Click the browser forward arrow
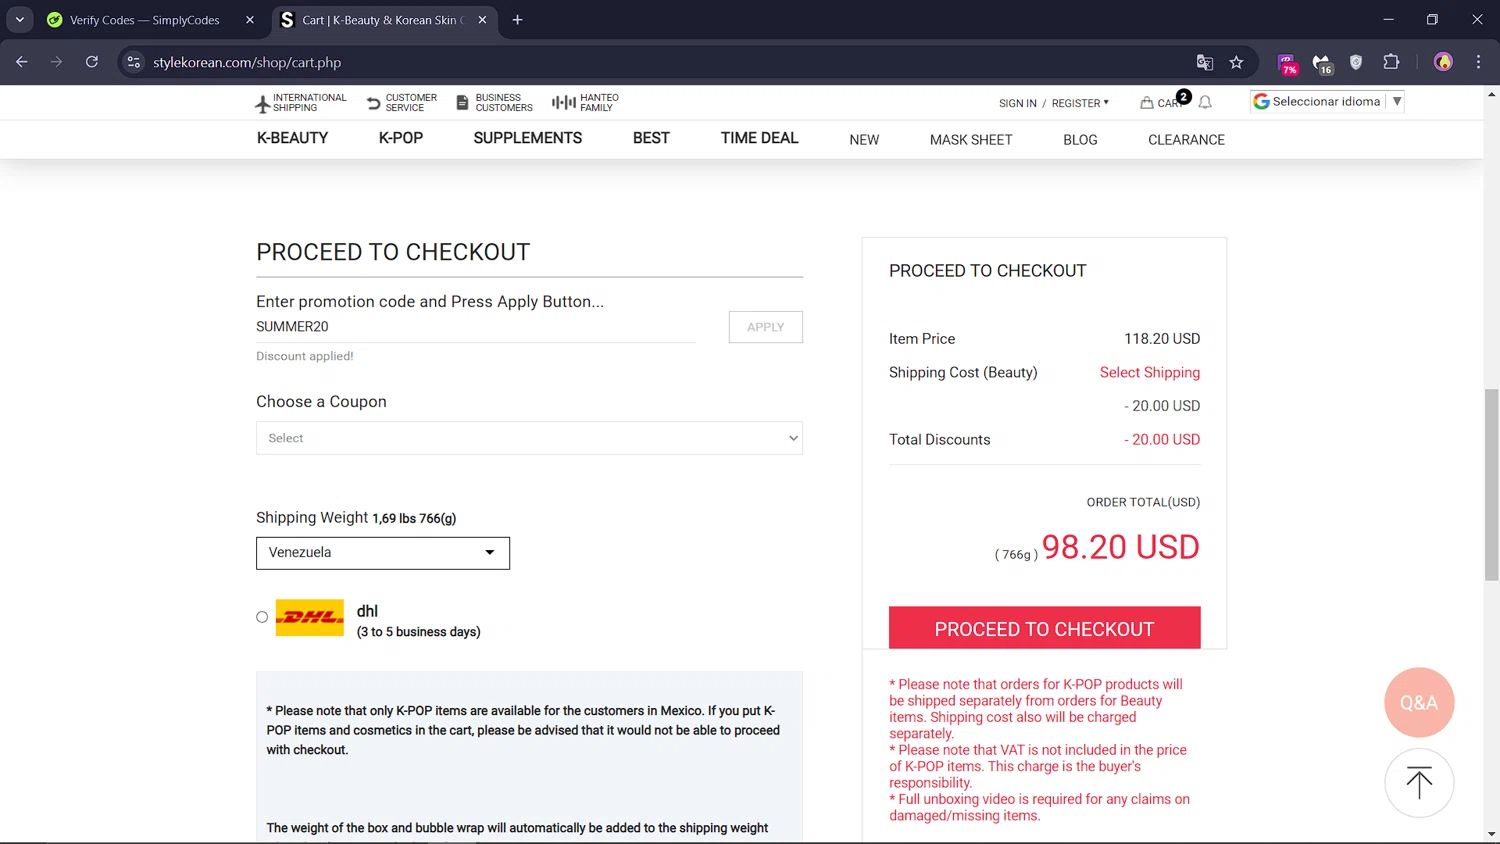 point(56,62)
